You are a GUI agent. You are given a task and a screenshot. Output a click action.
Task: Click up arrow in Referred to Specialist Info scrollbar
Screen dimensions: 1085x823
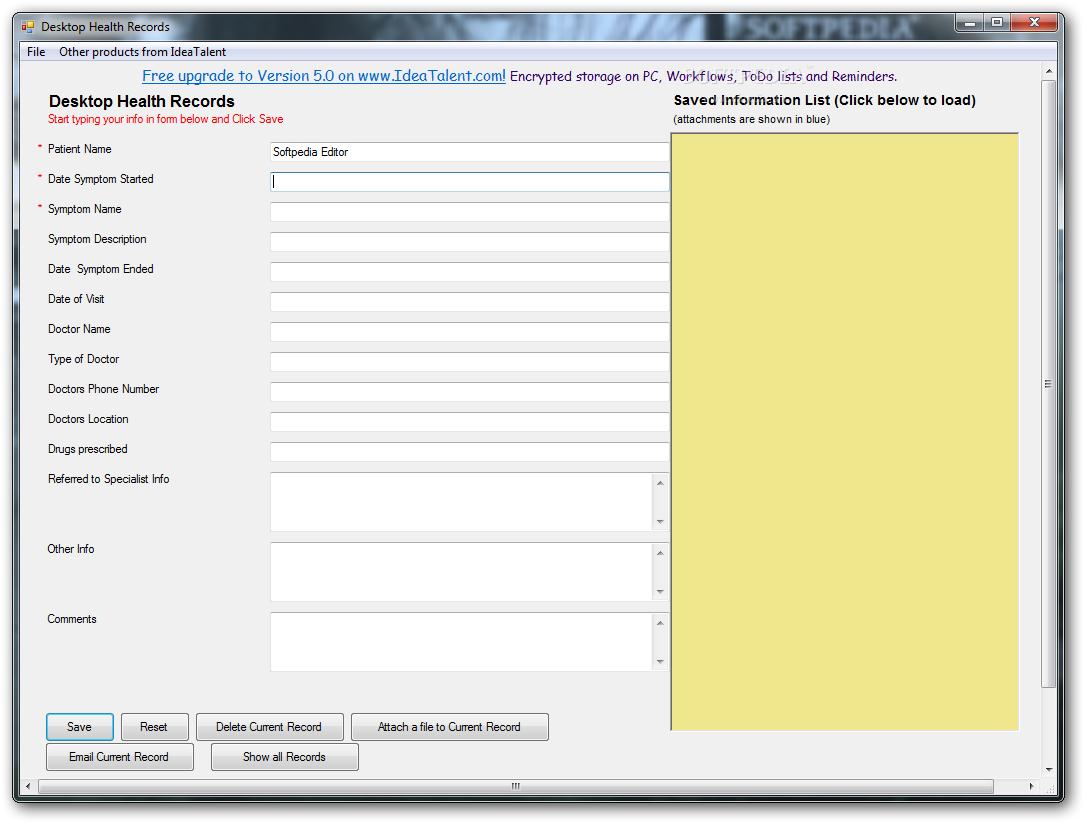point(660,482)
